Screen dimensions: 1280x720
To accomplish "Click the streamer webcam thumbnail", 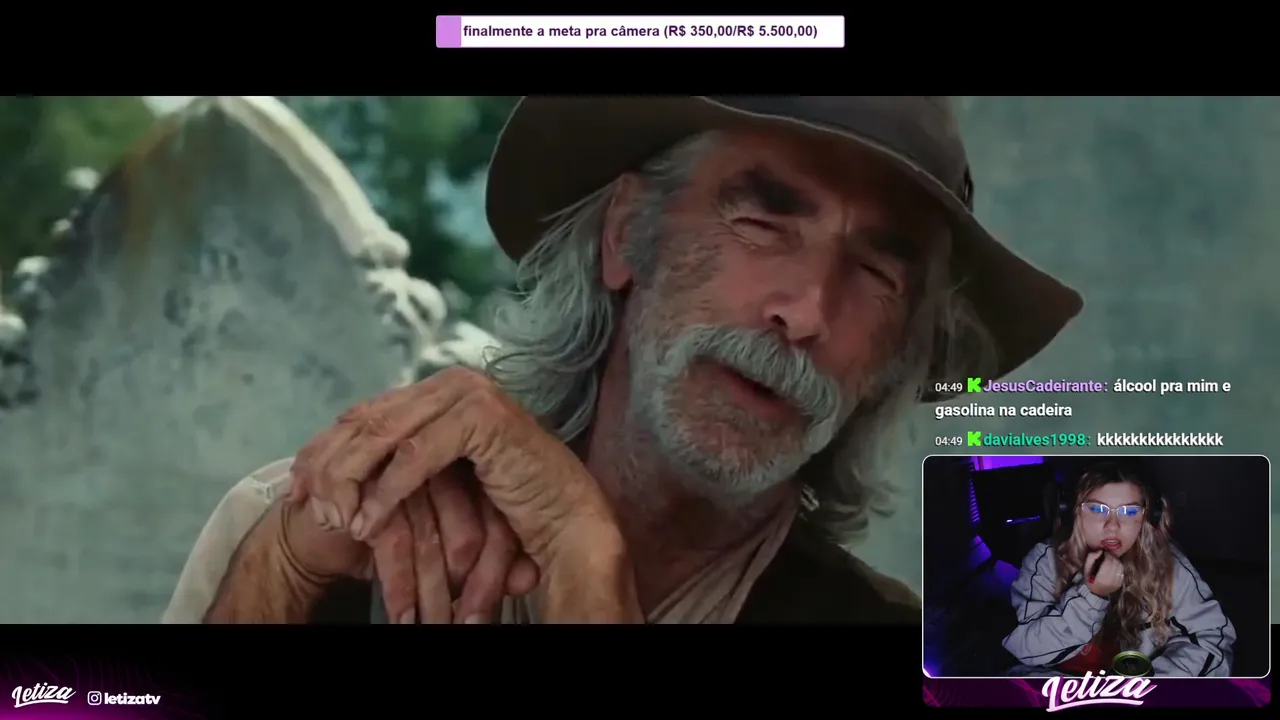I will pyautogui.click(x=1096, y=567).
